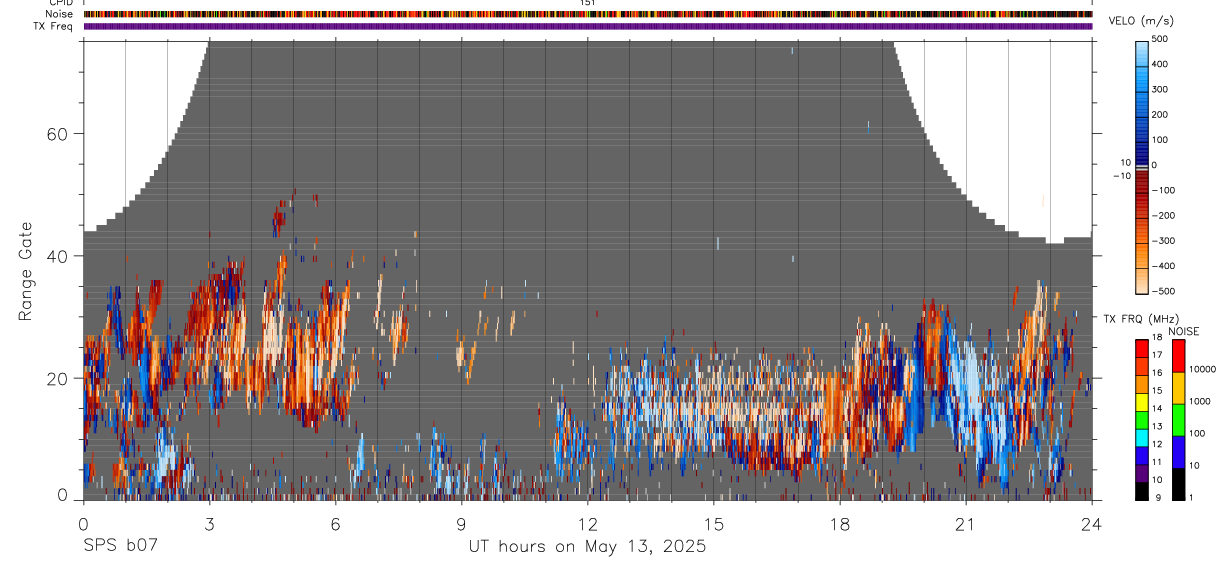This screenshot has height=567, width=1228.
Task: Click the 3 tick label on UT hours axis
Action: click(x=209, y=525)
